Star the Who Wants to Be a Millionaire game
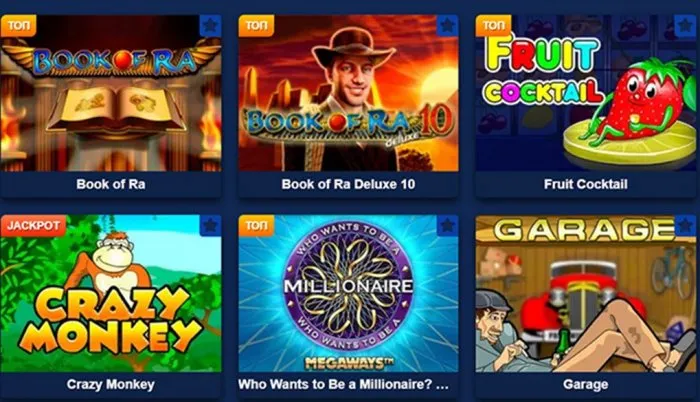 pyautogui.click(x=447, y=226)
